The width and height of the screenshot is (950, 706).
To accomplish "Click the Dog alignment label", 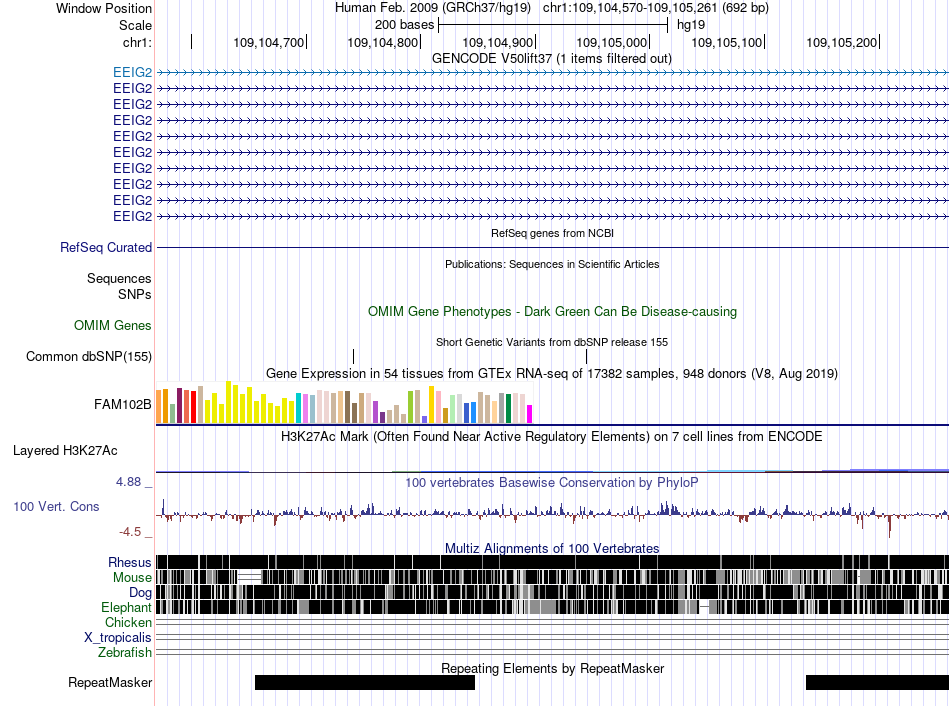I will coord(140,593).
